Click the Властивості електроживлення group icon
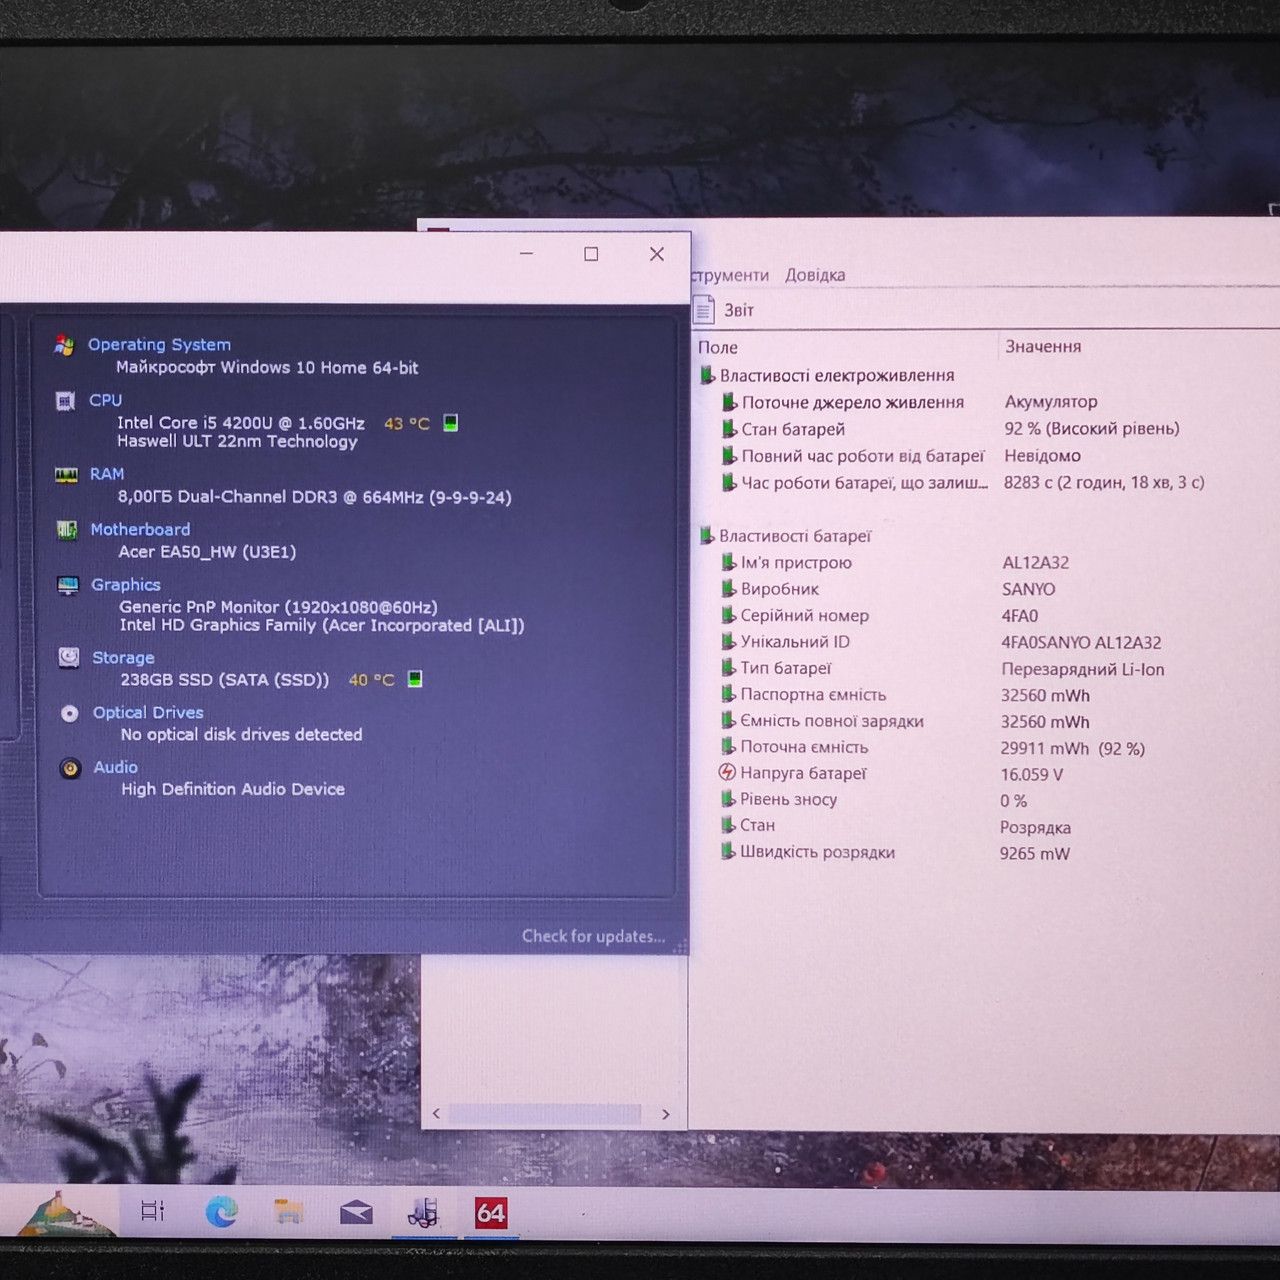This screenshot has height=1280, width=1280. coord(707,375)
